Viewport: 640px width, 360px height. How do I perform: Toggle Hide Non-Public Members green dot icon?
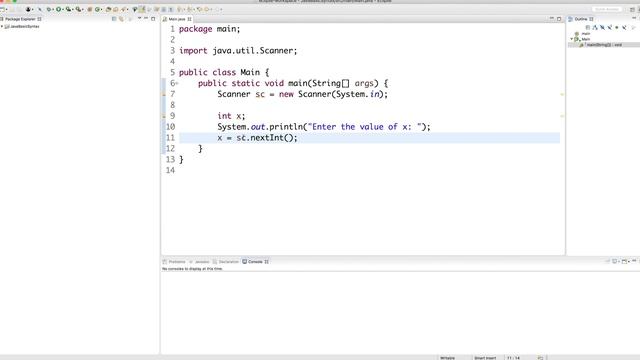tap(617, 27)
